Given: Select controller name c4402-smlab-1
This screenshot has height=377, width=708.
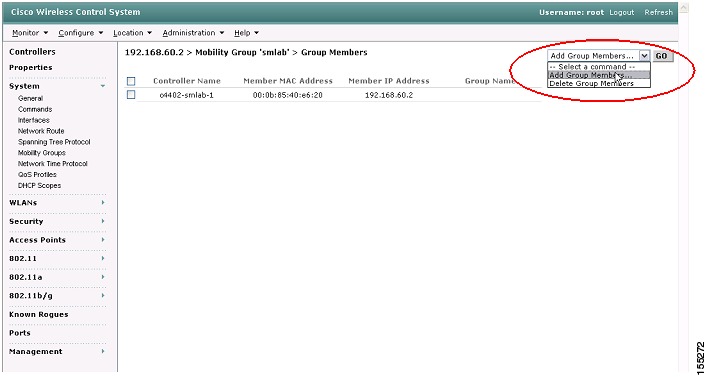Looking at the screenshot, I should 186,95.
